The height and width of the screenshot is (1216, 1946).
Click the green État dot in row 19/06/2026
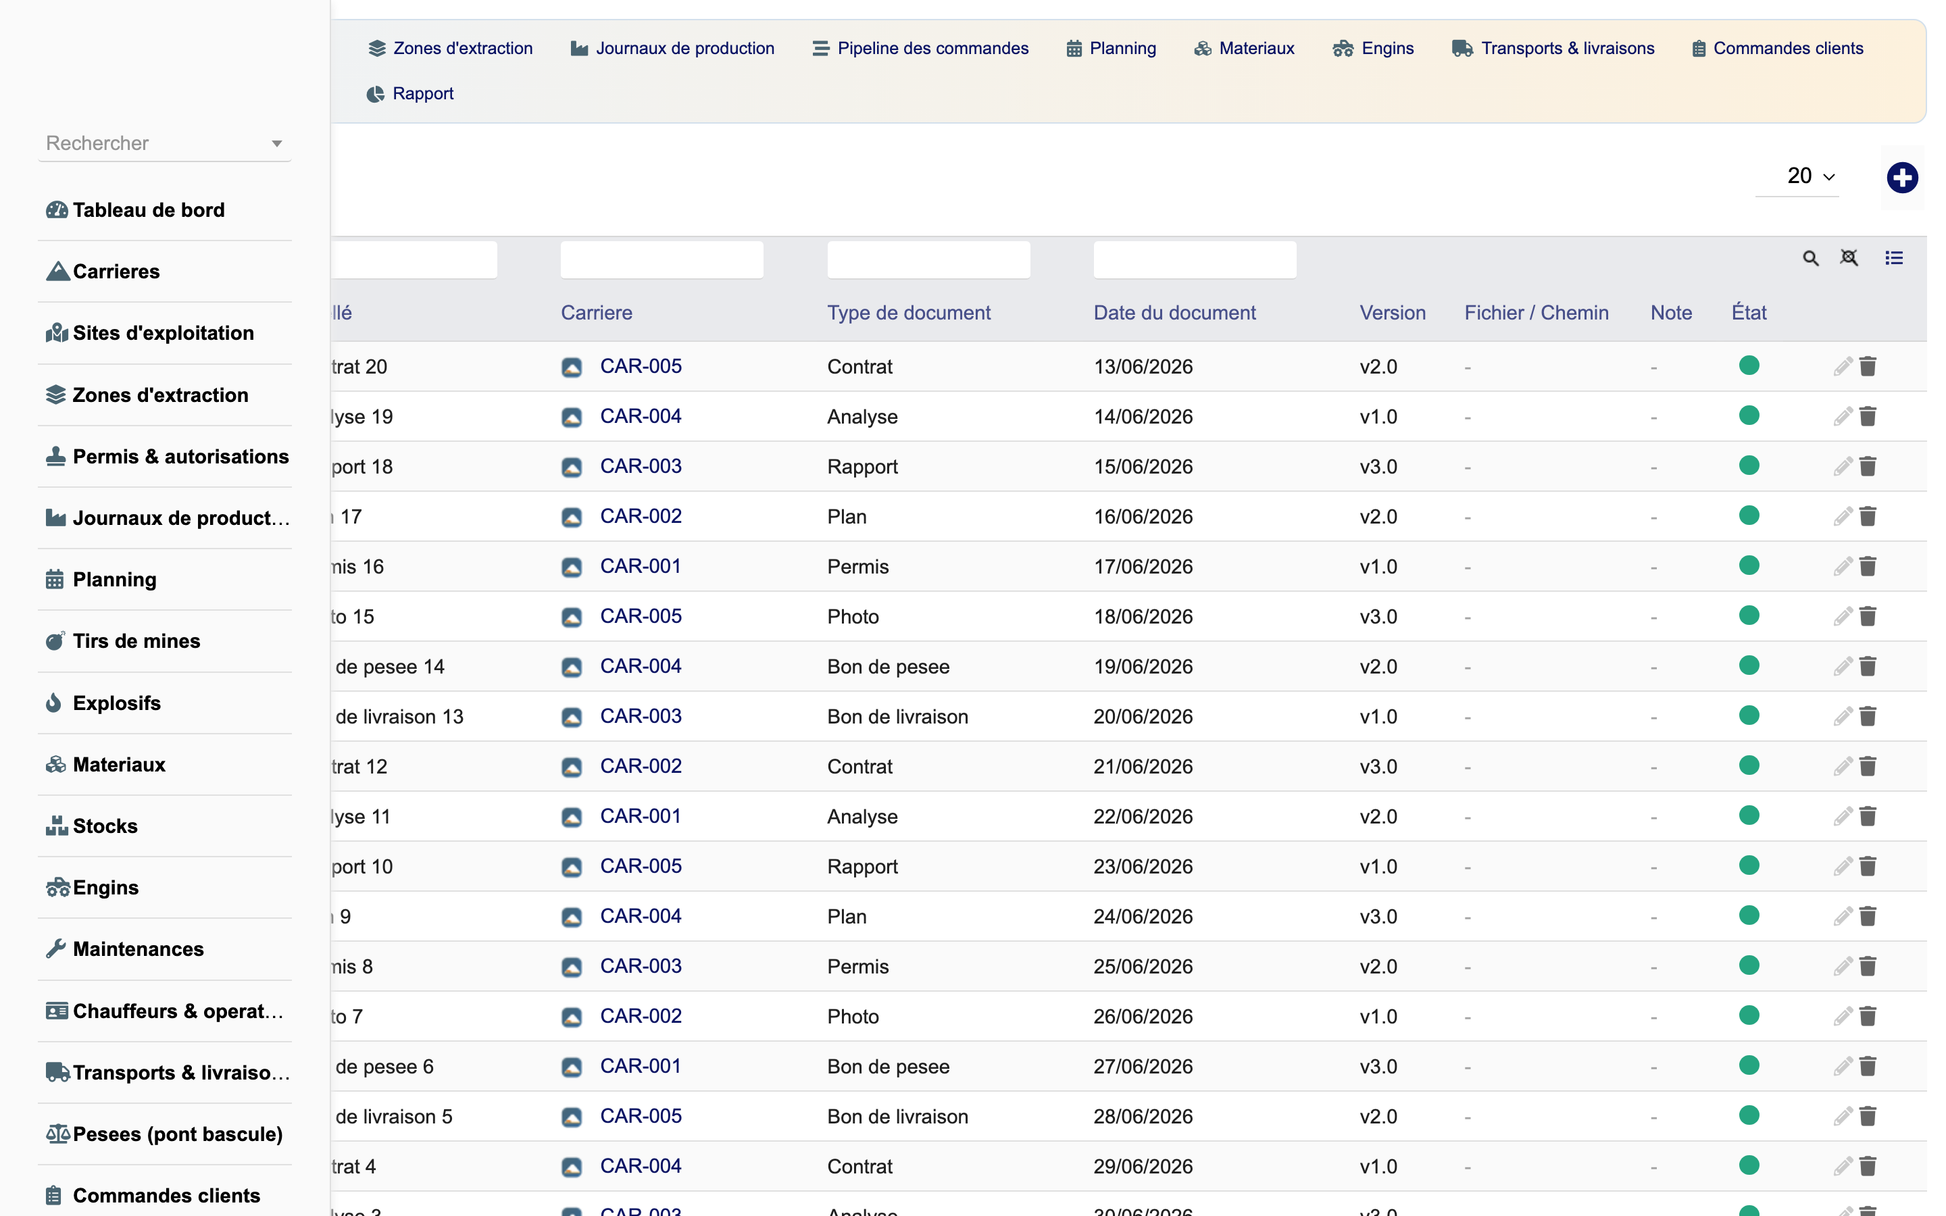pos(1749,666)
